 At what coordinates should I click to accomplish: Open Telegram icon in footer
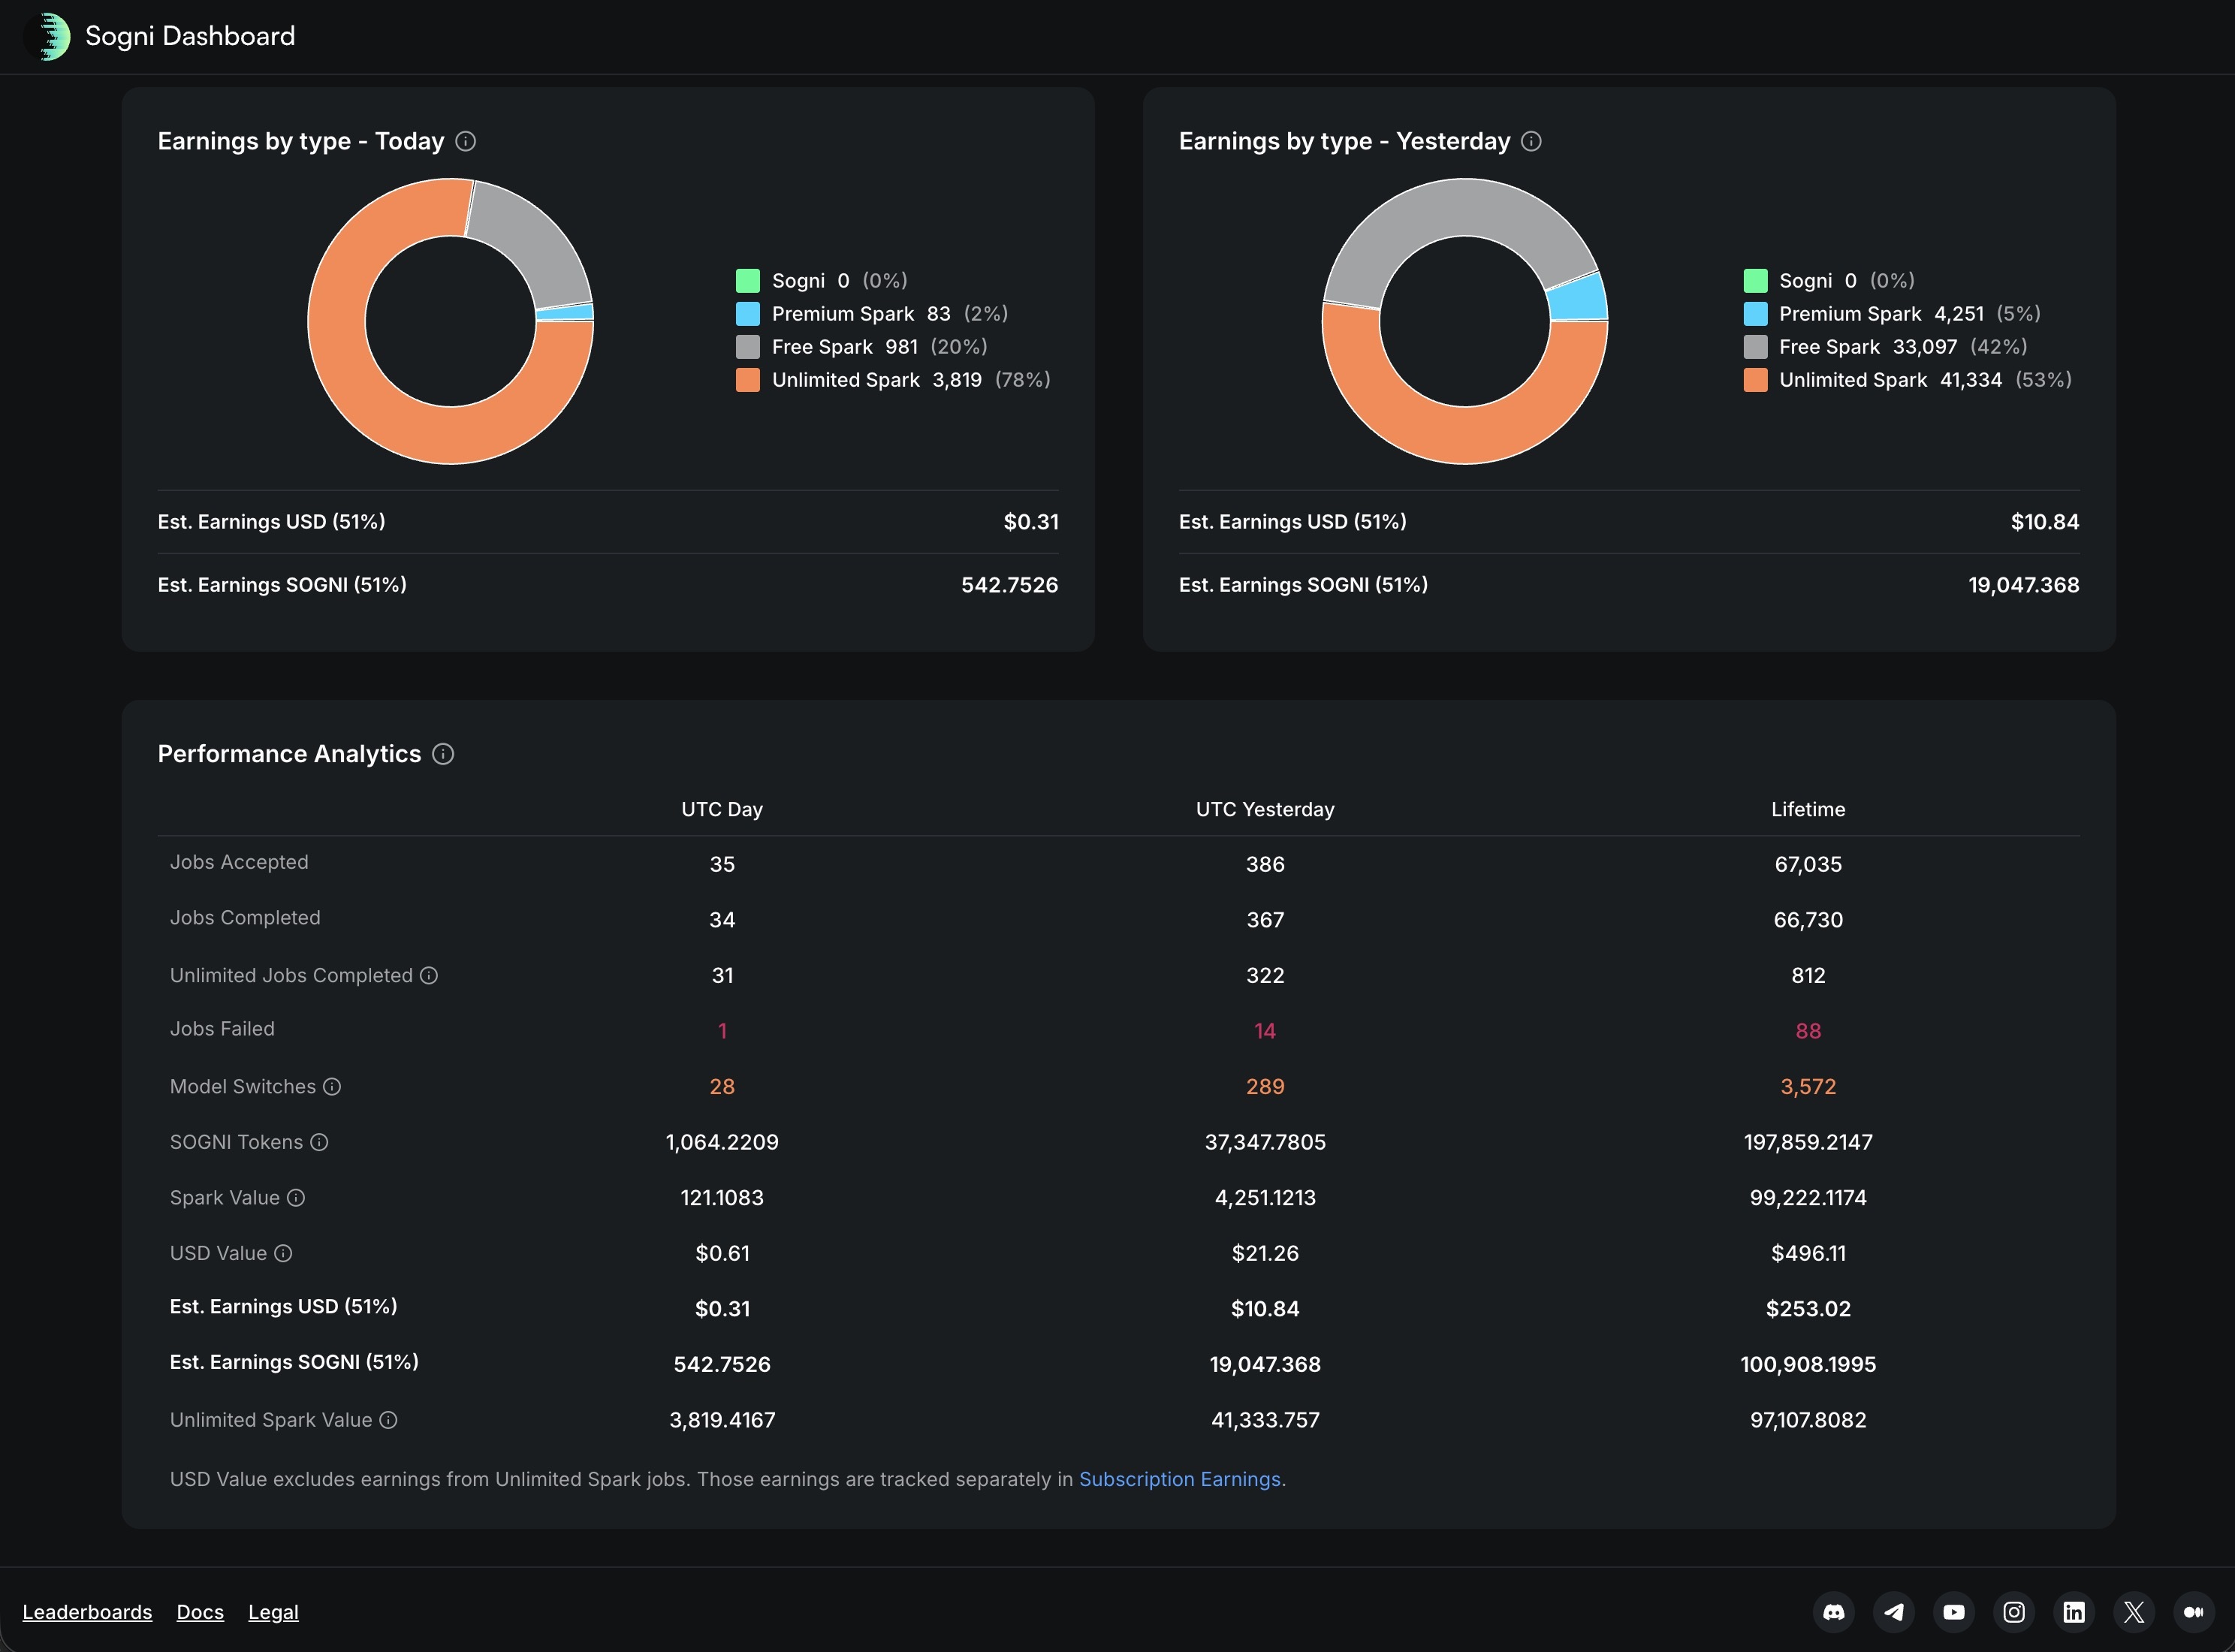point(1894,1612)
